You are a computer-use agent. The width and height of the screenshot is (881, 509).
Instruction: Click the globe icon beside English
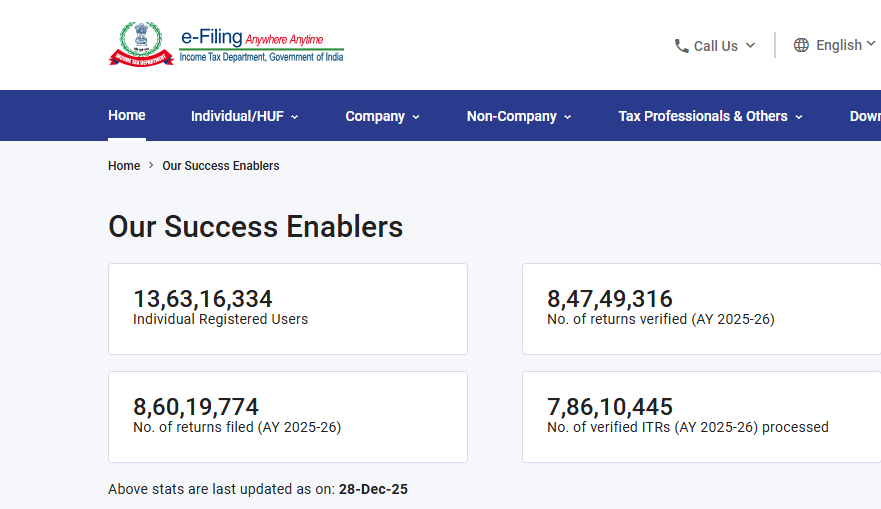coord(801,45)
